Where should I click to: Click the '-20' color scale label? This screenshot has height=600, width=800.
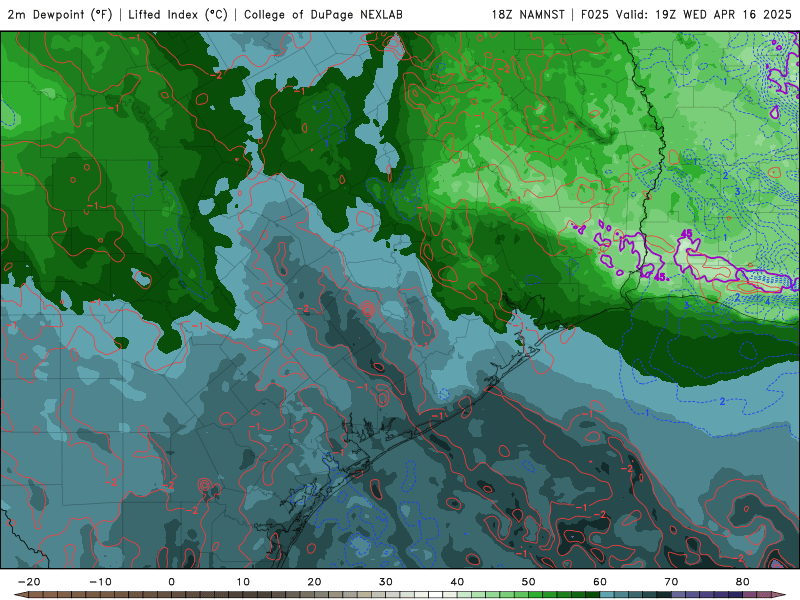click(x=29, y=582)
